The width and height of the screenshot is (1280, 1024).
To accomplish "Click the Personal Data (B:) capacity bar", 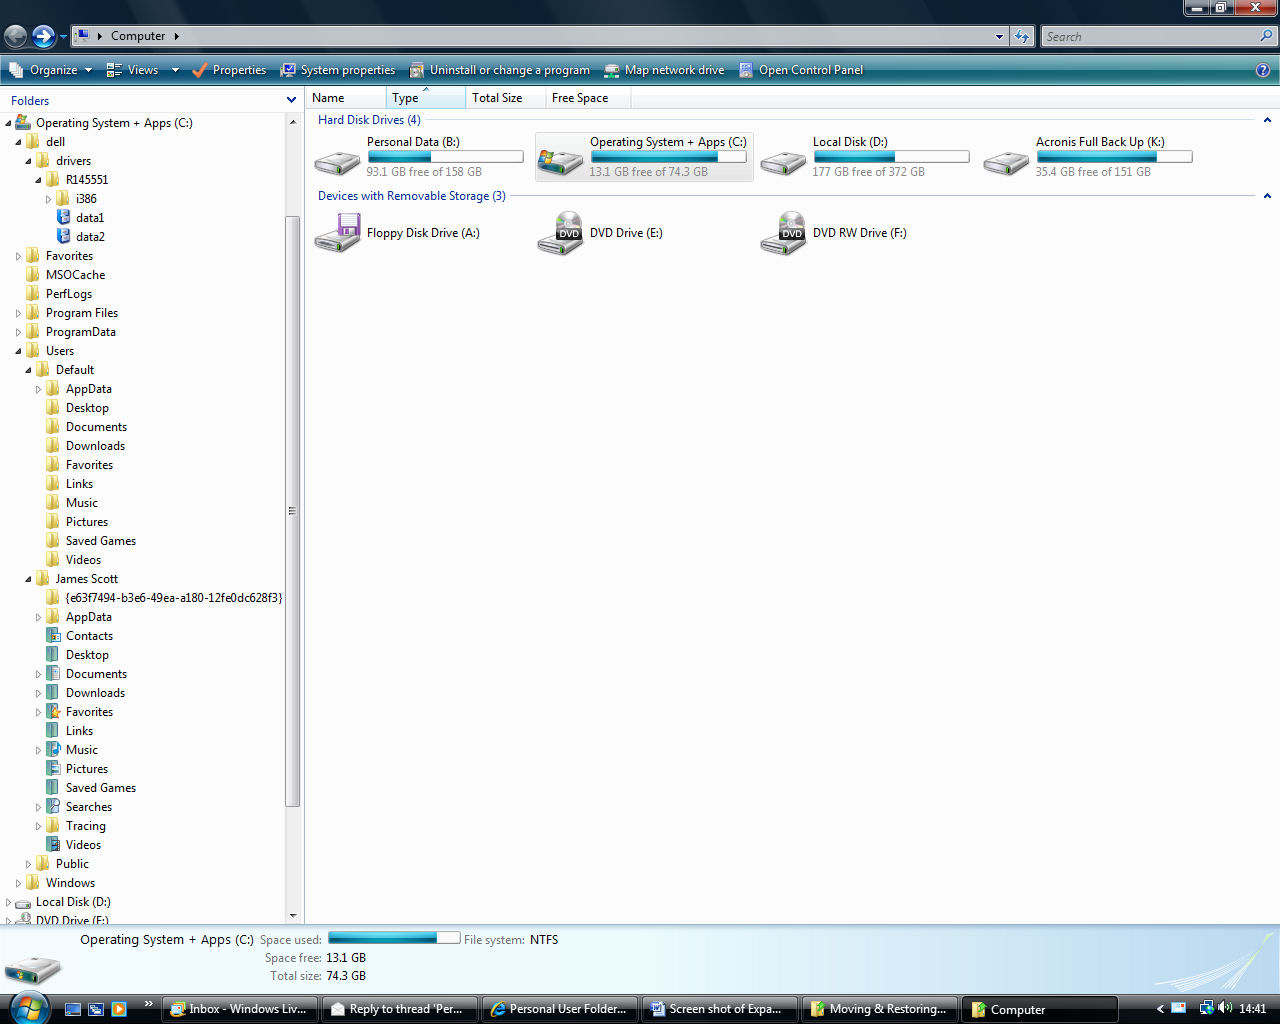I will pyautogui.click(x=445, y=157).
